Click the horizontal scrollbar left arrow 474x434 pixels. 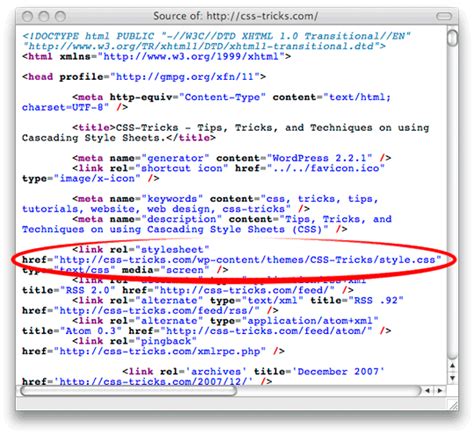pos(427,390)
